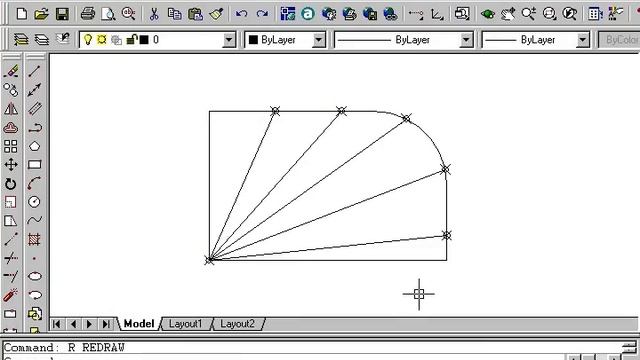The image size is (640, 360).
Task: Select the Explode dynamite tool
Action: point(11,295)
